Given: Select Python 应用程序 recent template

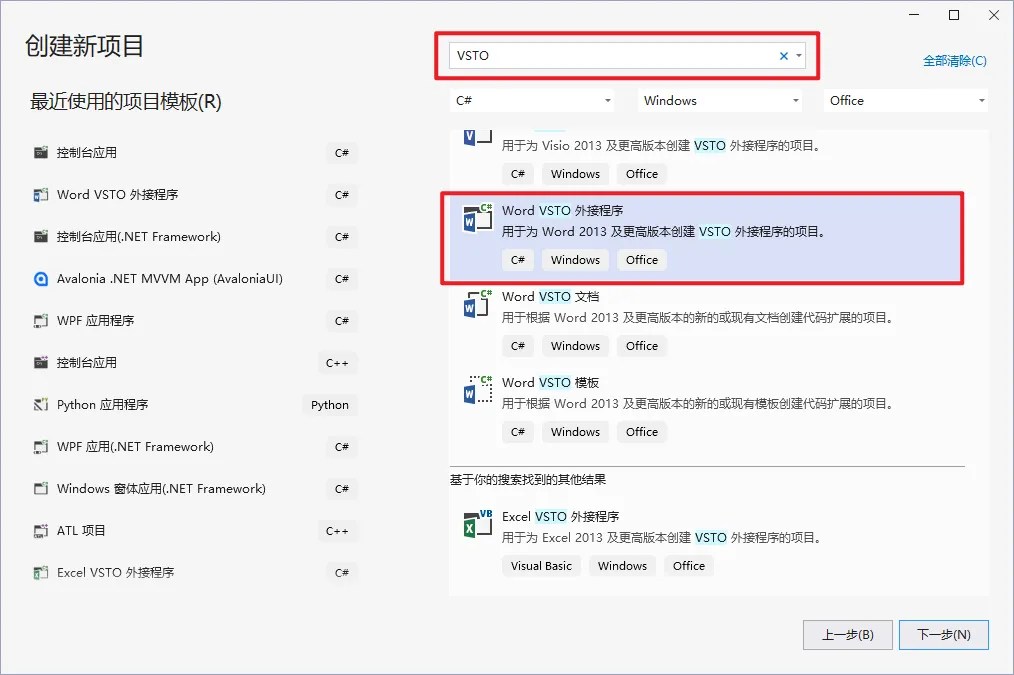Looking at the screenshot, I should [195, 405].
